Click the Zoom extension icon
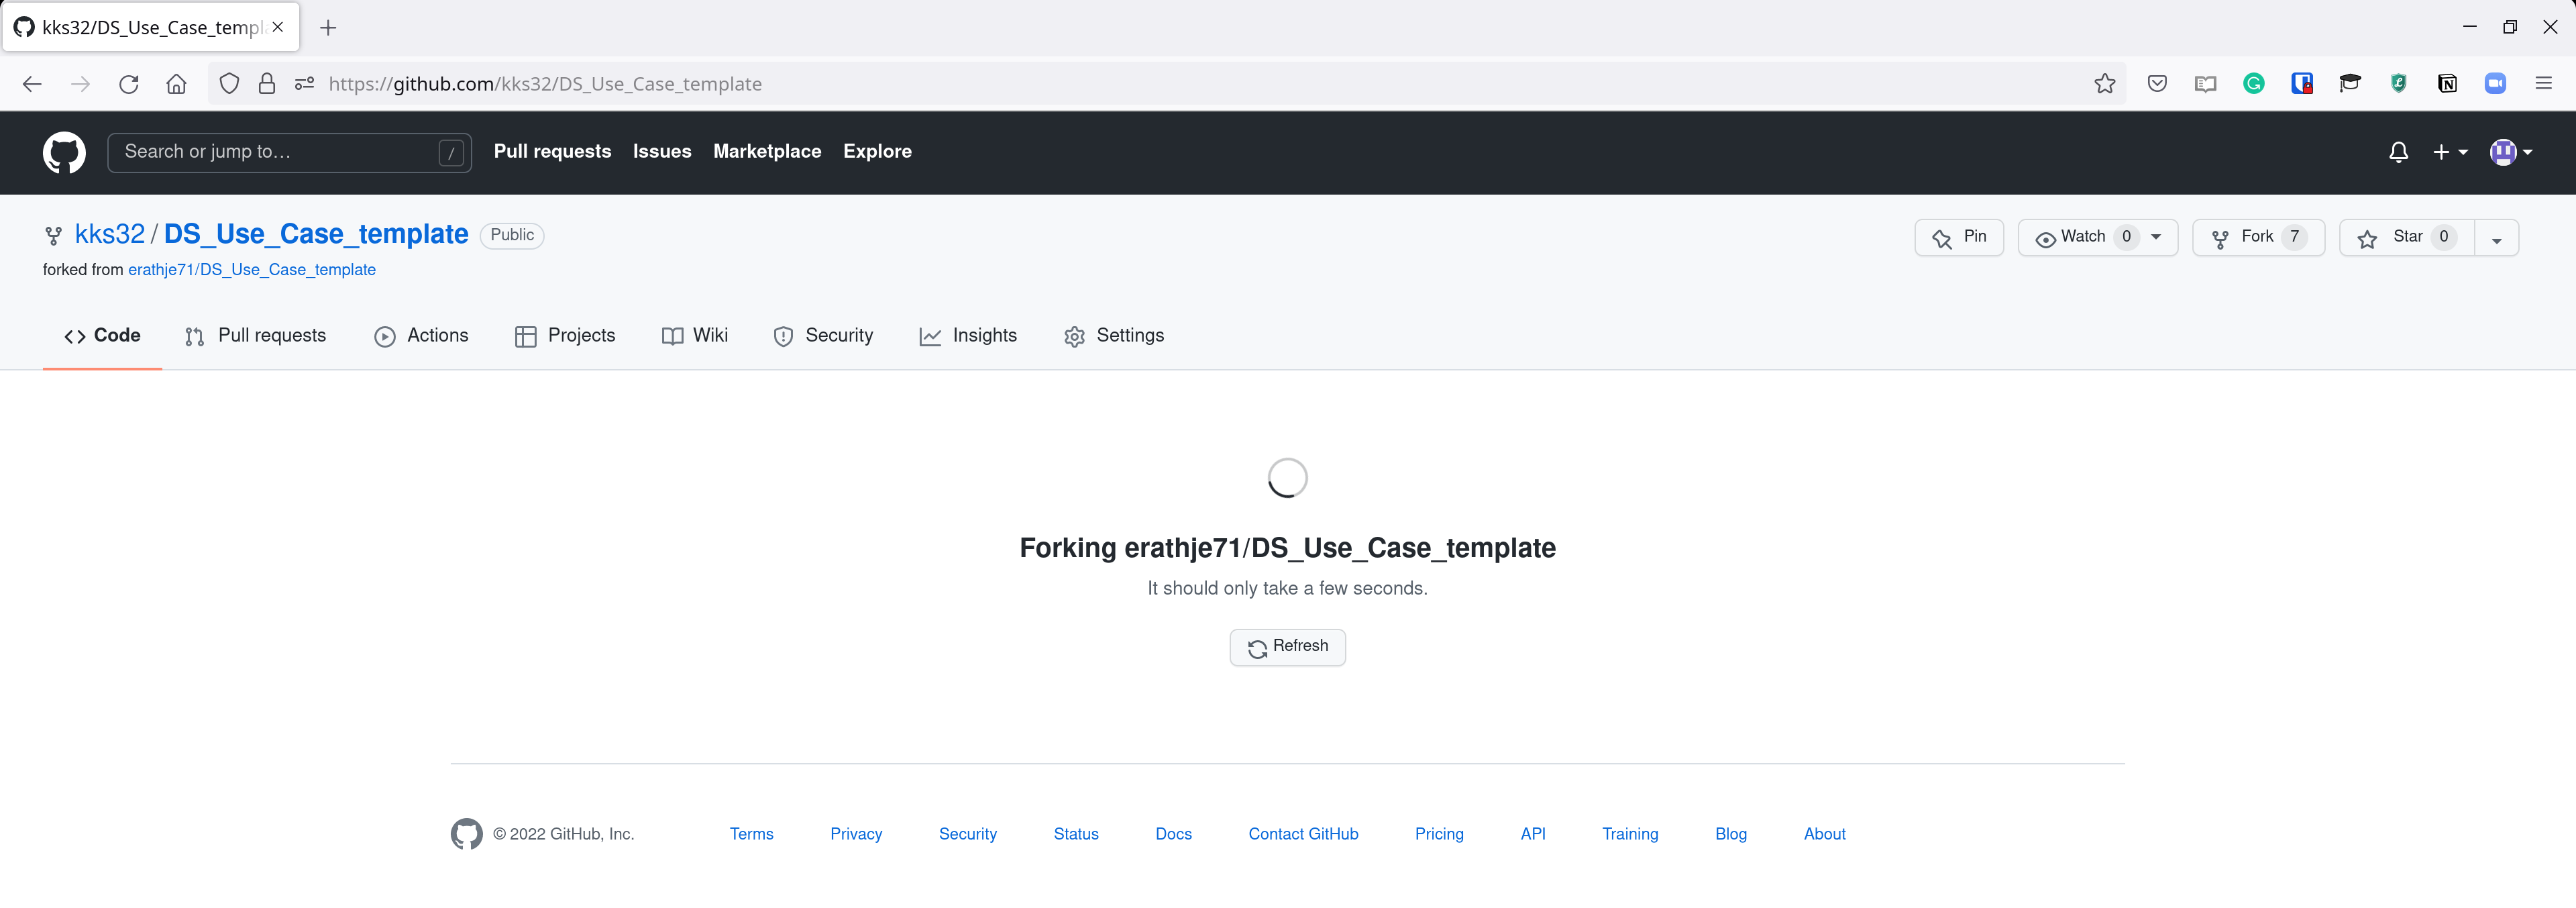This screenshot has width=2576, height=908. click(2494, 84)
